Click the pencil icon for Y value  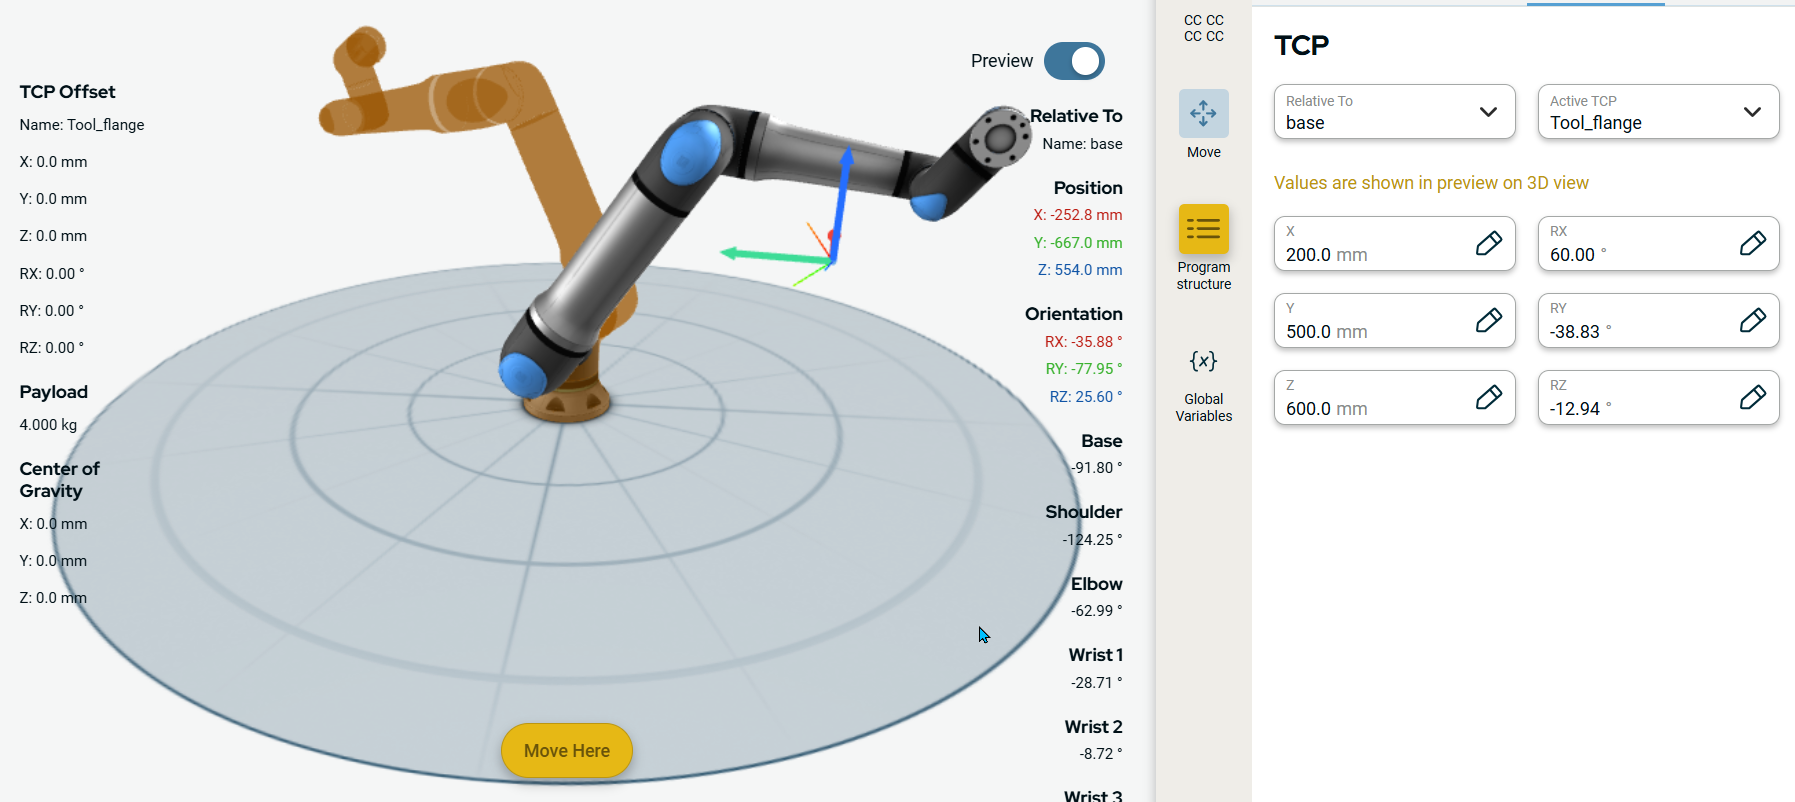pyautogui.click(x=1488, y=321)
